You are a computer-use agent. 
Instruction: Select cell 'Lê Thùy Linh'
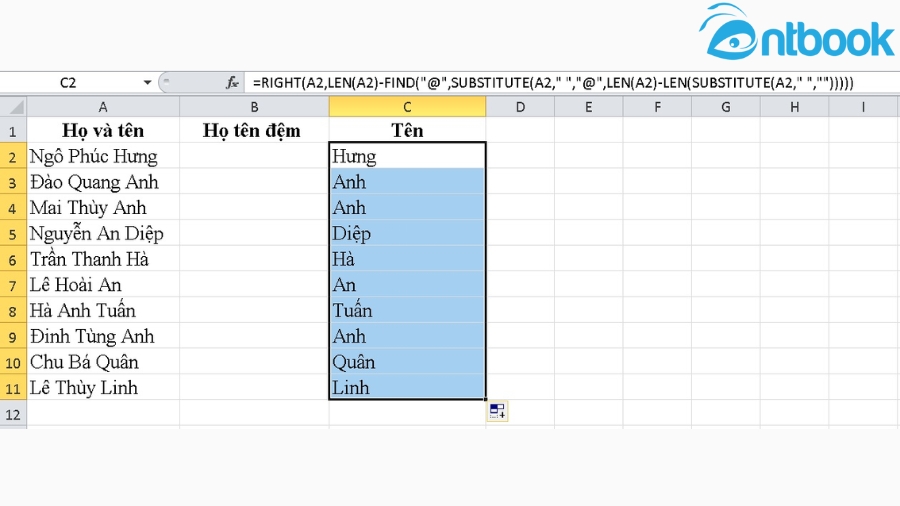(103, 387)
